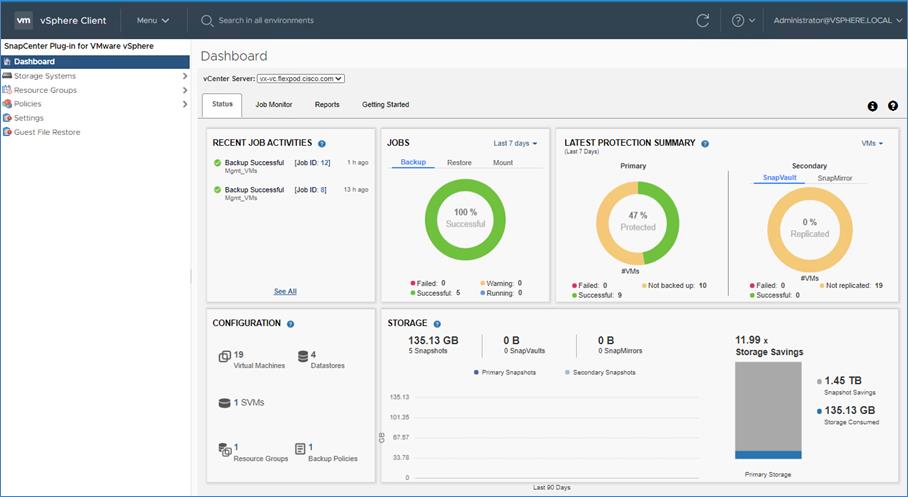This screenshot has height=497, width=908.
Task: Click the Storage Systems sidebar icon
Action: [7, 76]
